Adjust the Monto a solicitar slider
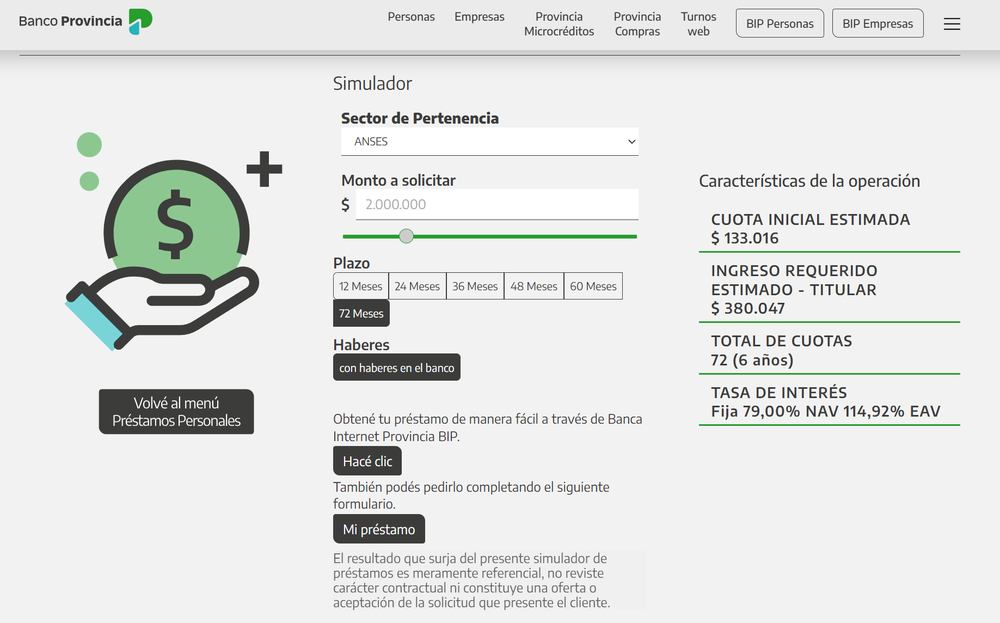Viewport: 1000px width, 623px height. pyautogui.click(x=406, y=236)
